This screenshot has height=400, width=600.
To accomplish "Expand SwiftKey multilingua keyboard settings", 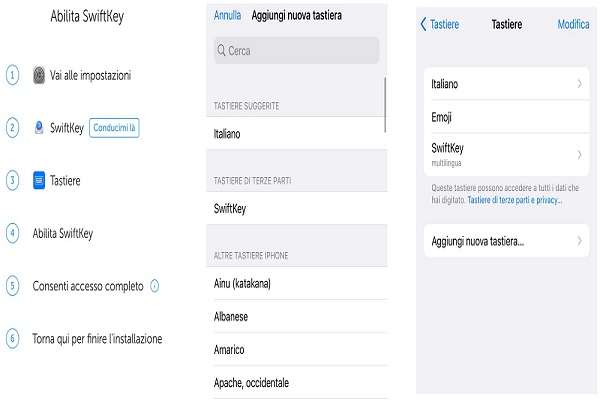I will pos(579,154).
